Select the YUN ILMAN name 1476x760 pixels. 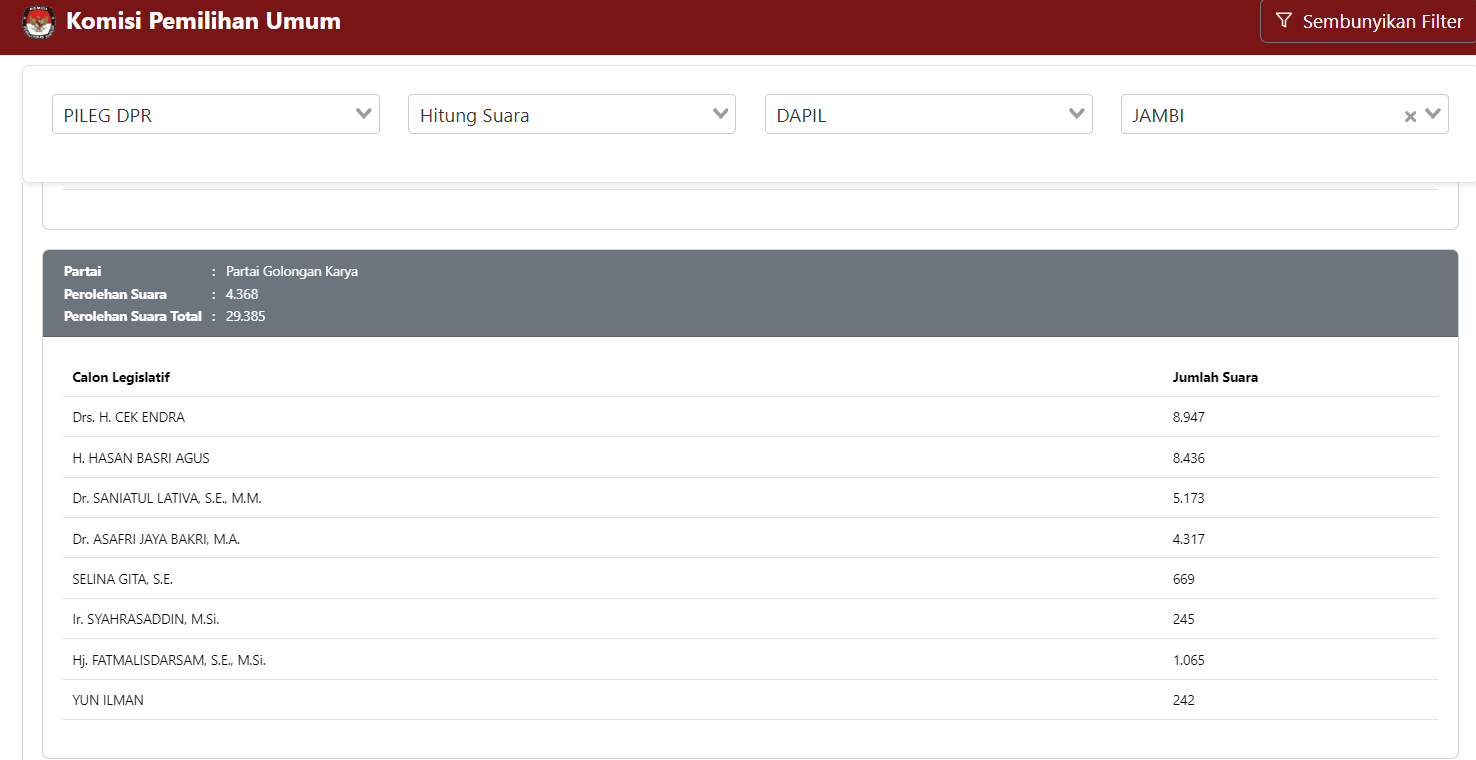pos(108,700)
